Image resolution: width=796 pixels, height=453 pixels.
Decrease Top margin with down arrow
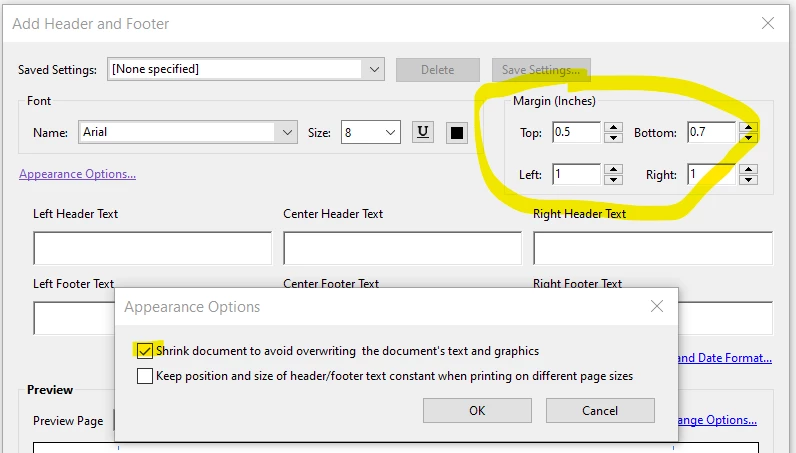tap(613, 138)
